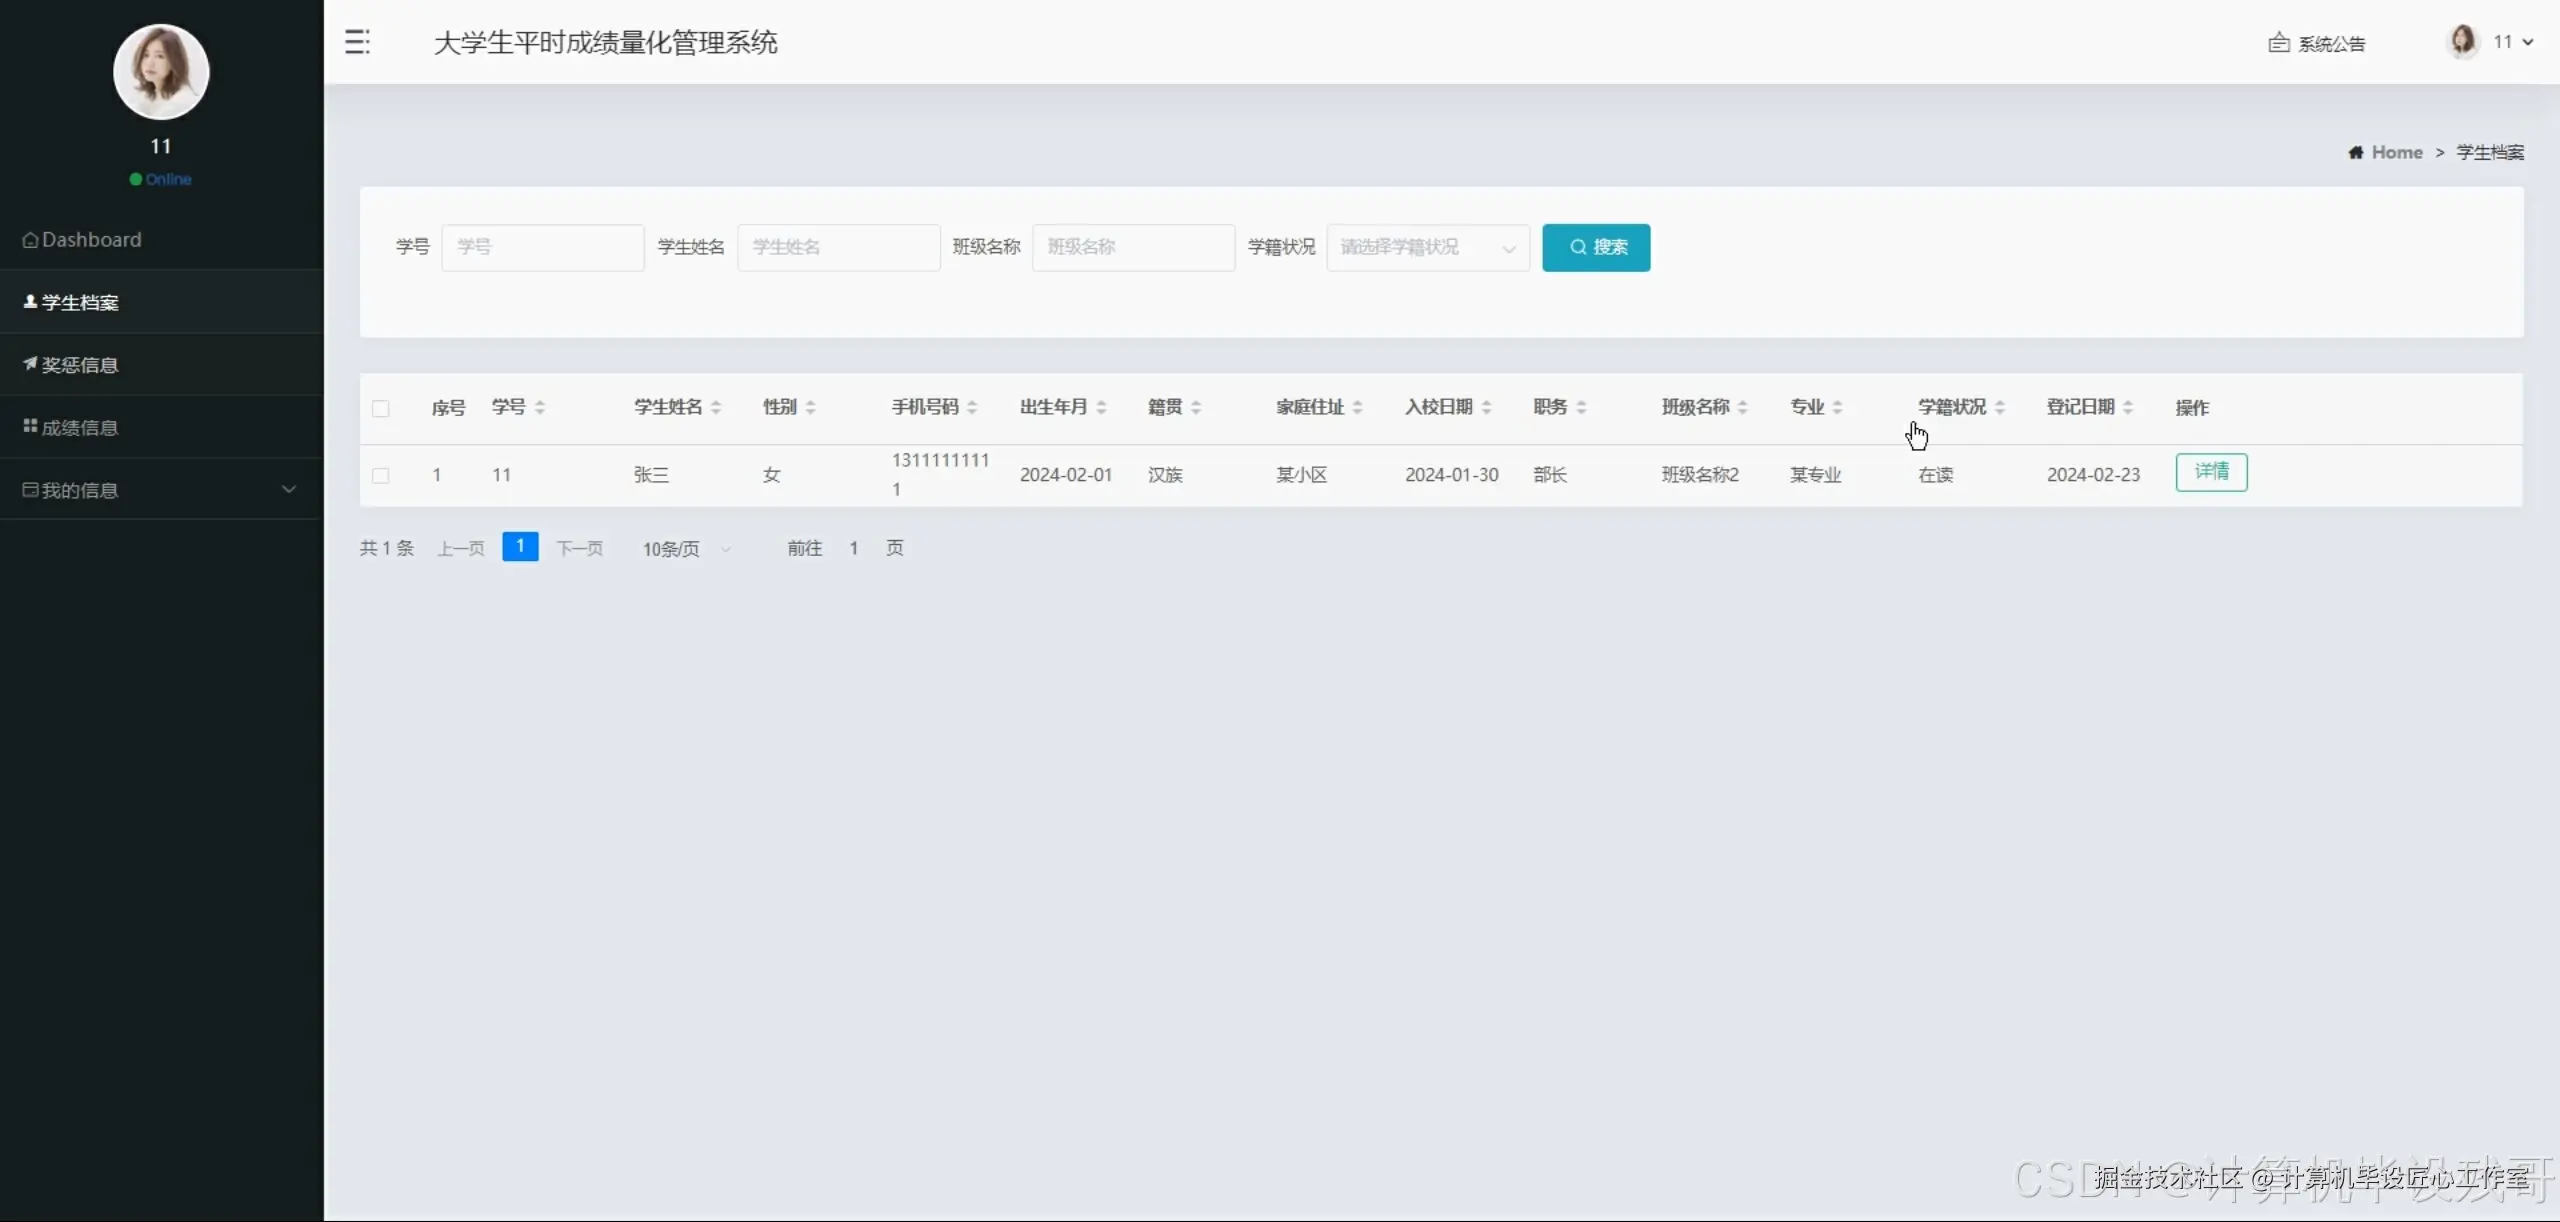Sort by 学籍状况 column arrows
The image size is (2560, 1222).
coord(2000,407)
